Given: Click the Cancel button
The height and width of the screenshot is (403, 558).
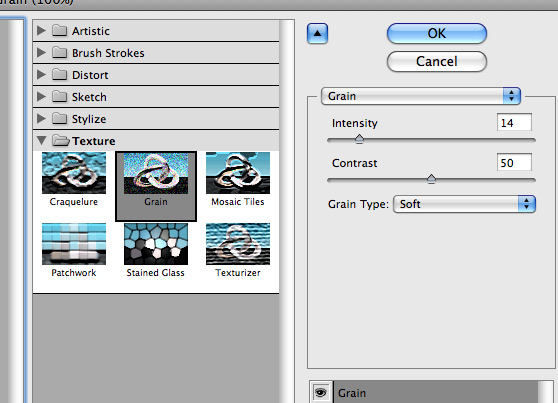Looking at the screenshot, I should (437, 62).
